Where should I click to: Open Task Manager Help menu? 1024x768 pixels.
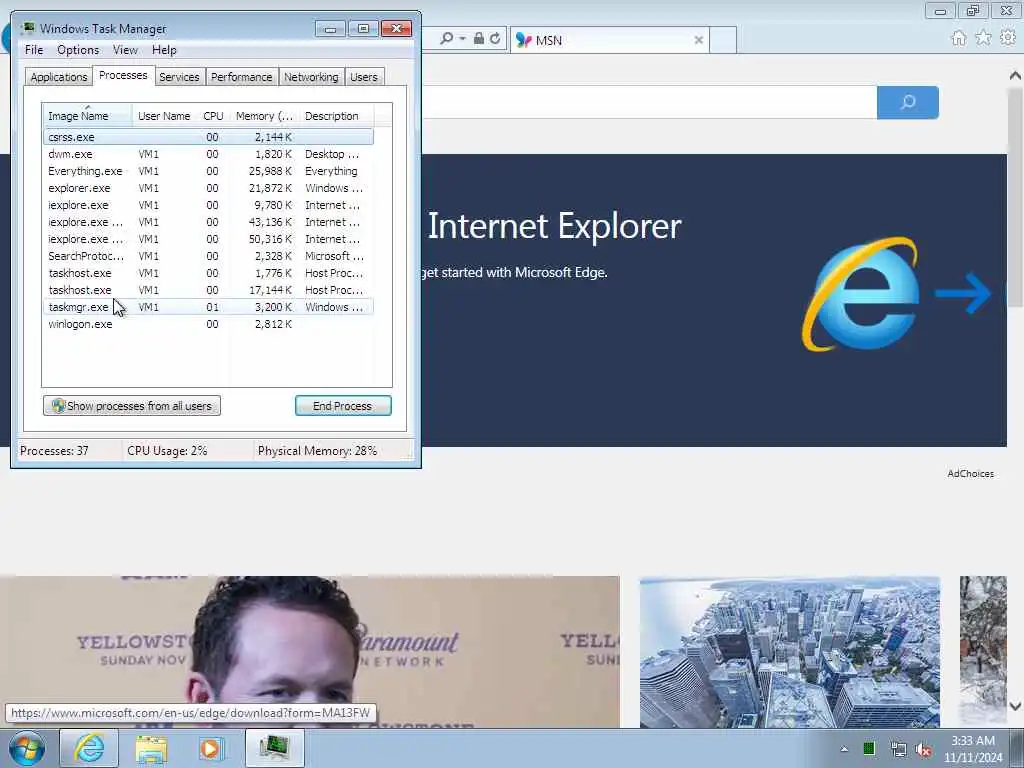coord(164,50)
